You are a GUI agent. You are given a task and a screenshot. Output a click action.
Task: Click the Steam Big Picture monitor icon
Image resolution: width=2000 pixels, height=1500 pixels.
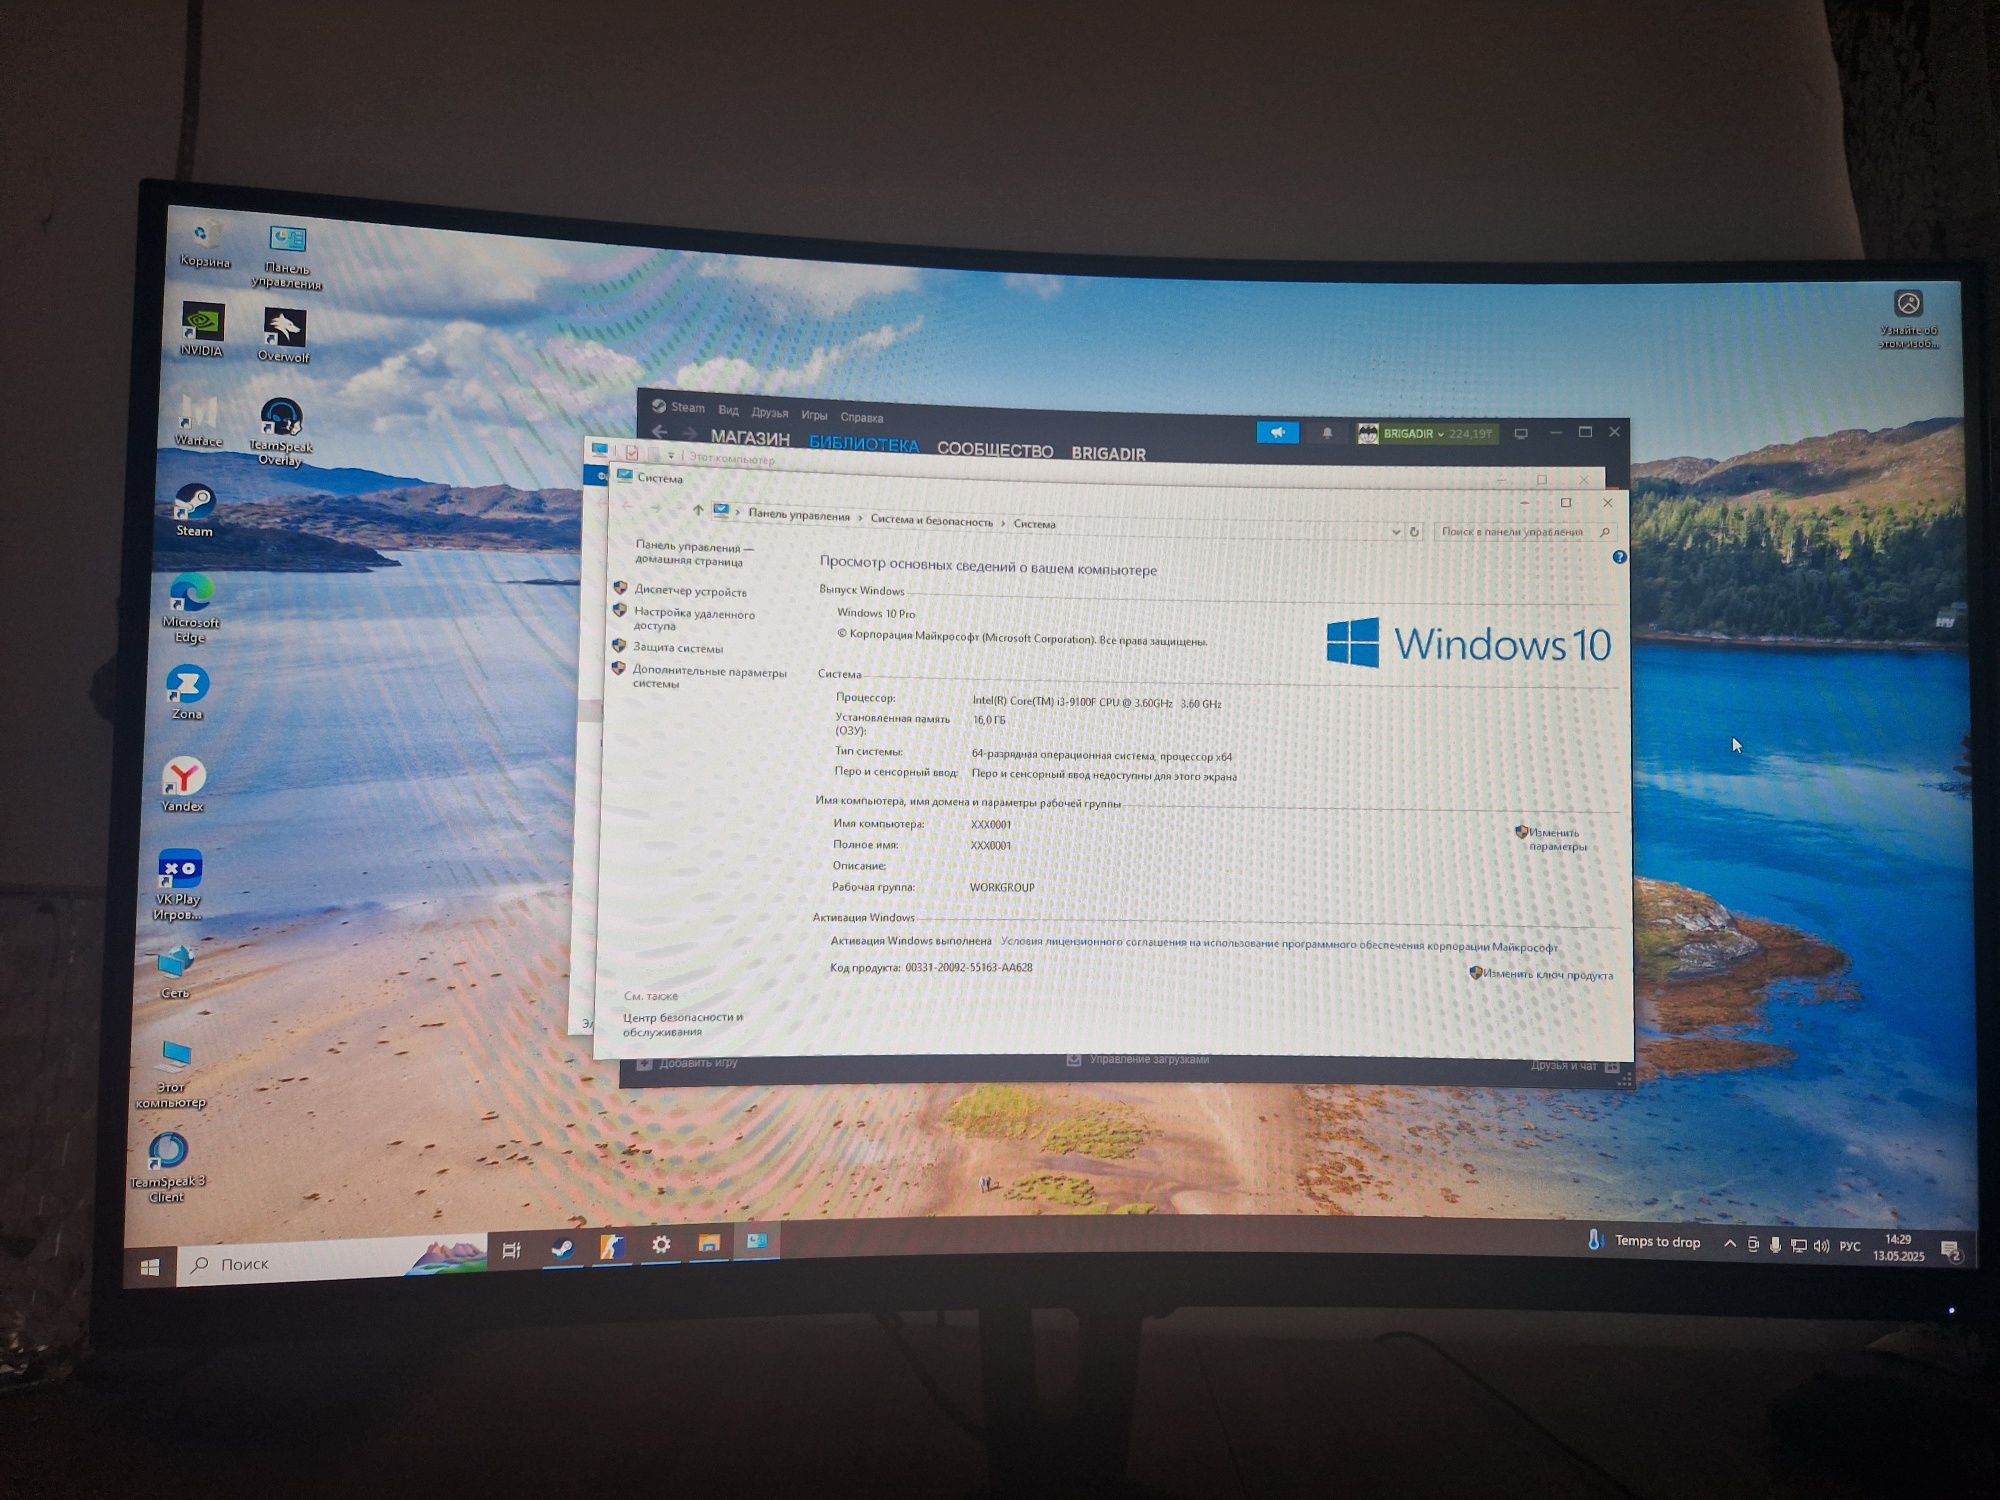[x=1521, y=434]
